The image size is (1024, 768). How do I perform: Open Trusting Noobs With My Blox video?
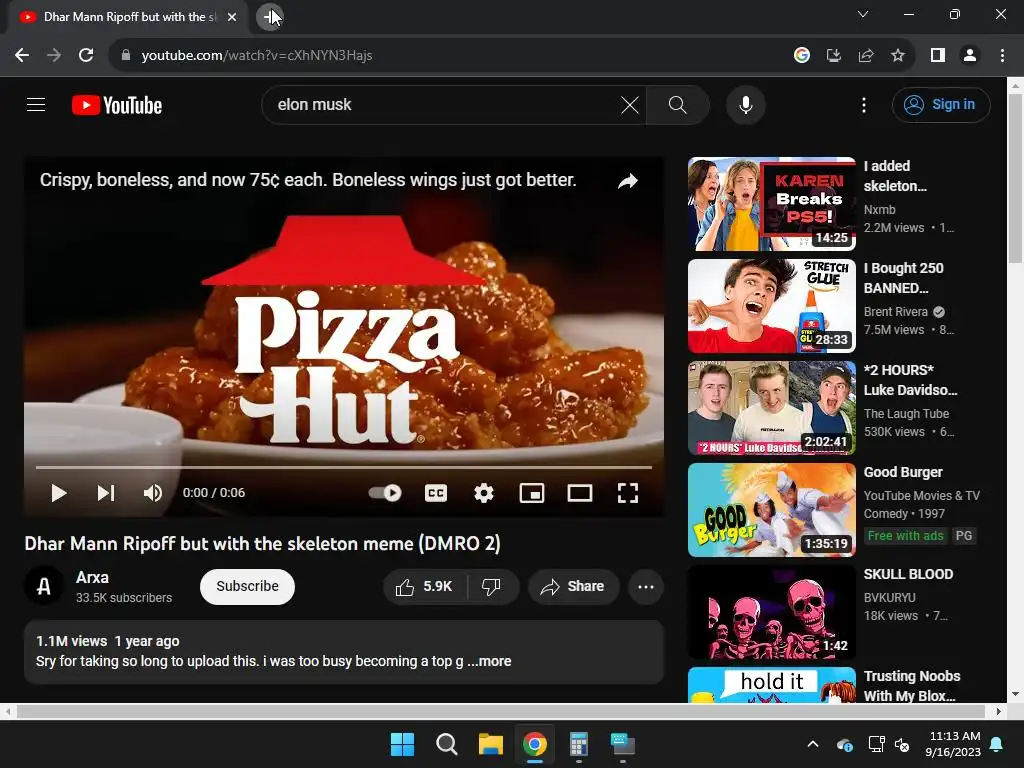[912, 686]
